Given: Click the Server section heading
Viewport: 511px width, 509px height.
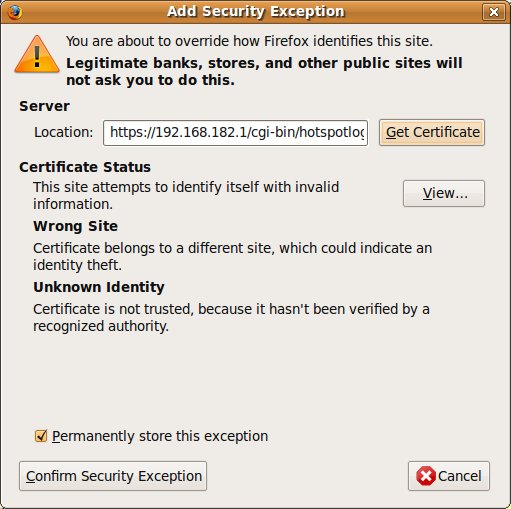Looking at the screenshot, I should click(44, 106).
